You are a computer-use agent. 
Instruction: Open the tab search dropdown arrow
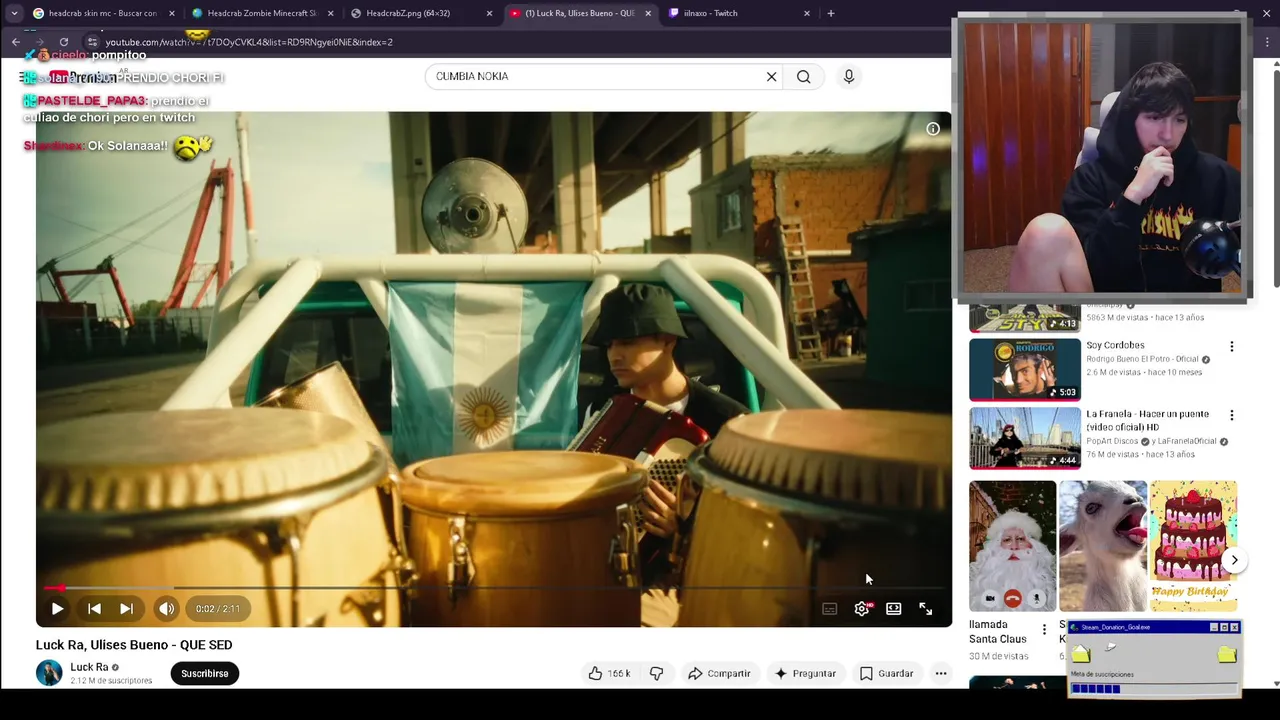click(14, 13)
